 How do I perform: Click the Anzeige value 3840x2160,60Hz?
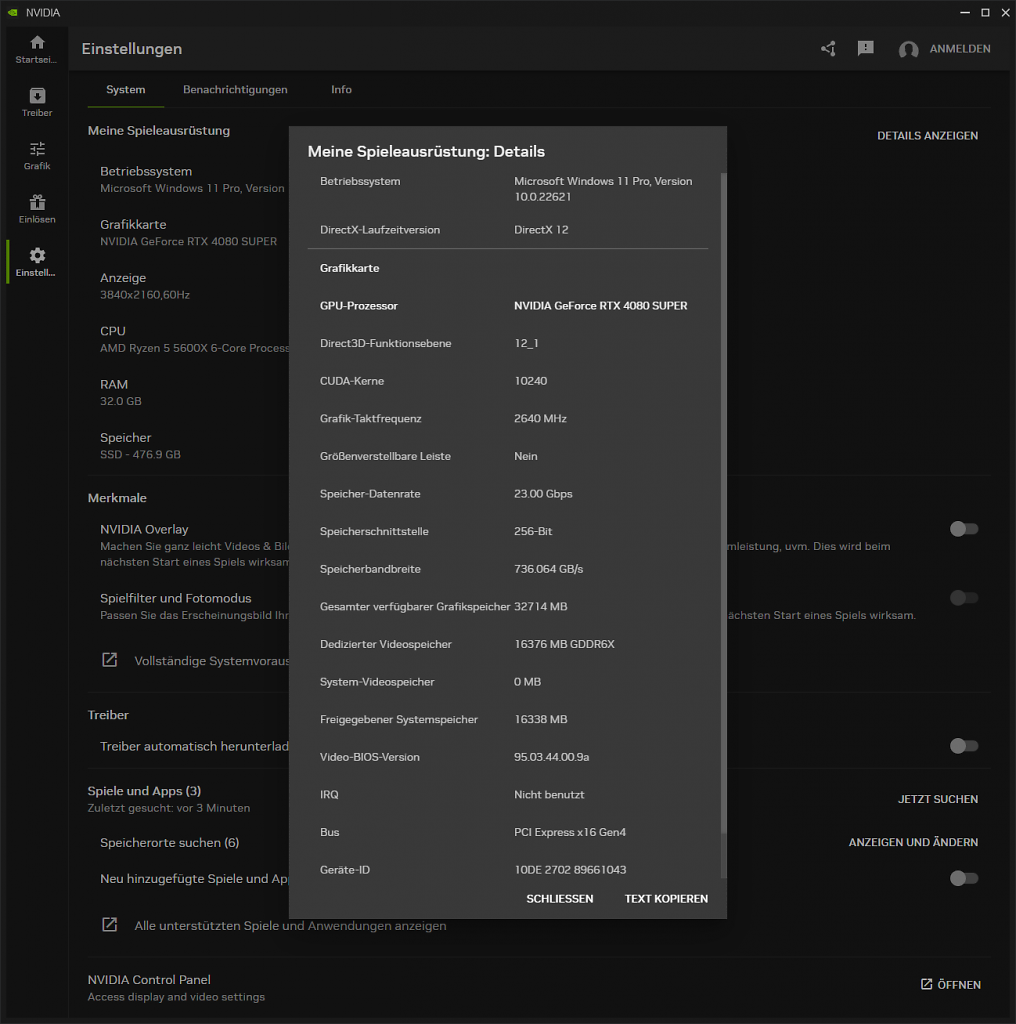click(145, 295)
